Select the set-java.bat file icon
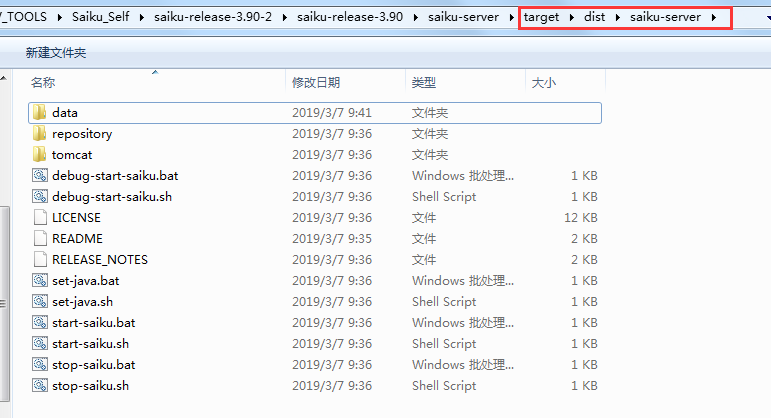 tap(40, 281)
